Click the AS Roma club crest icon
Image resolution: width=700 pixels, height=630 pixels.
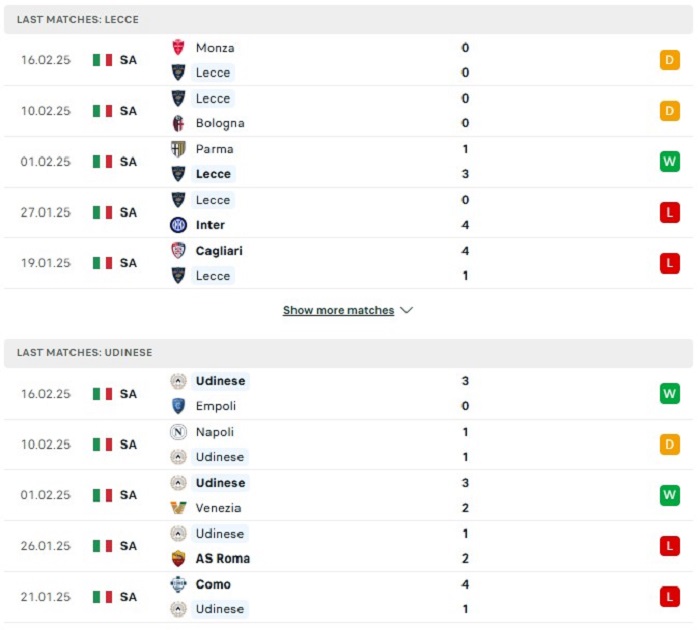(178, 559)
